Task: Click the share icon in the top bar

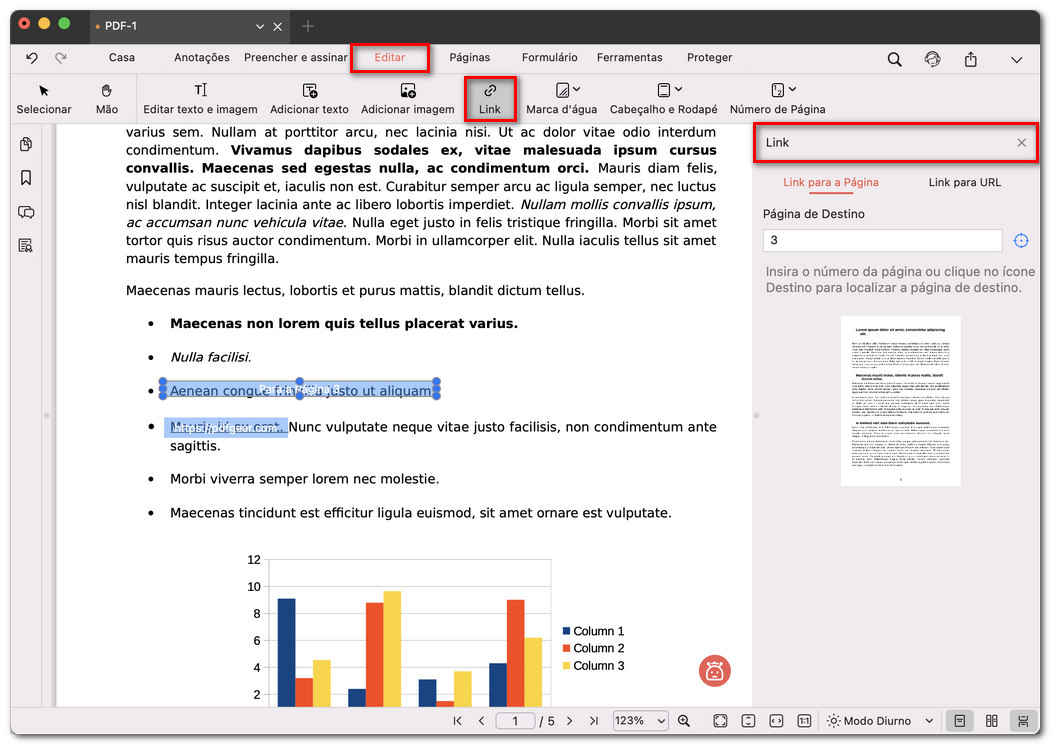Action: click(x=970, y=59)
